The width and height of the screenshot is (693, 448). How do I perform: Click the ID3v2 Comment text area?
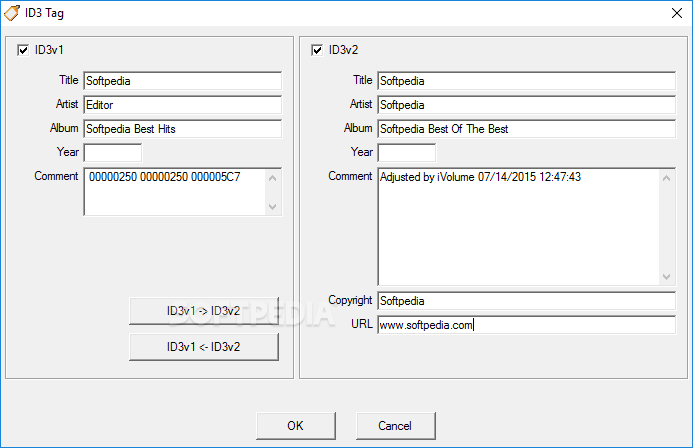tap(518, 226)
